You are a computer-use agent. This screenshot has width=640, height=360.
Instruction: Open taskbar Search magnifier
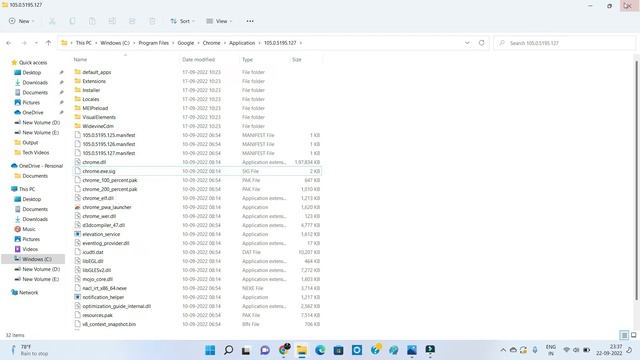pos(229,350)
